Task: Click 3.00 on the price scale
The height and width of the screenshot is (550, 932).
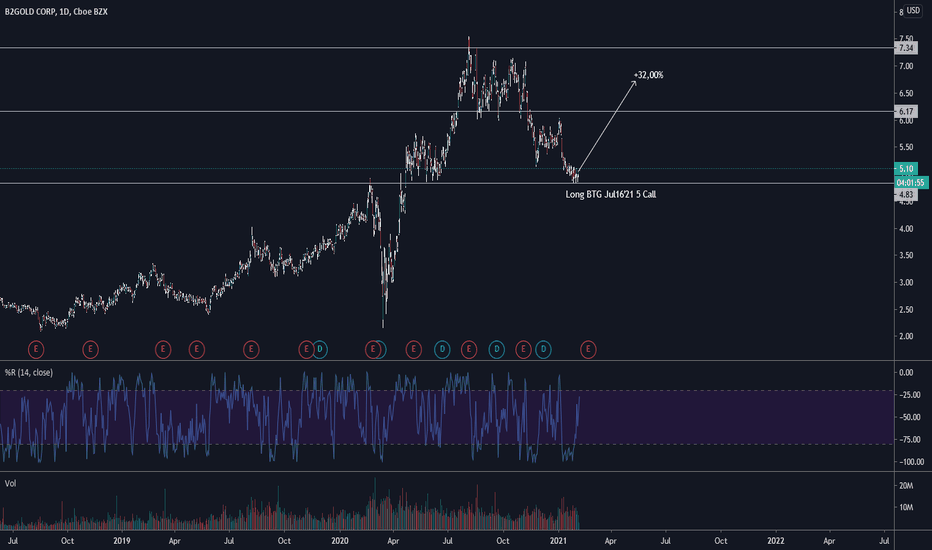Action: (x=906, y=282)
